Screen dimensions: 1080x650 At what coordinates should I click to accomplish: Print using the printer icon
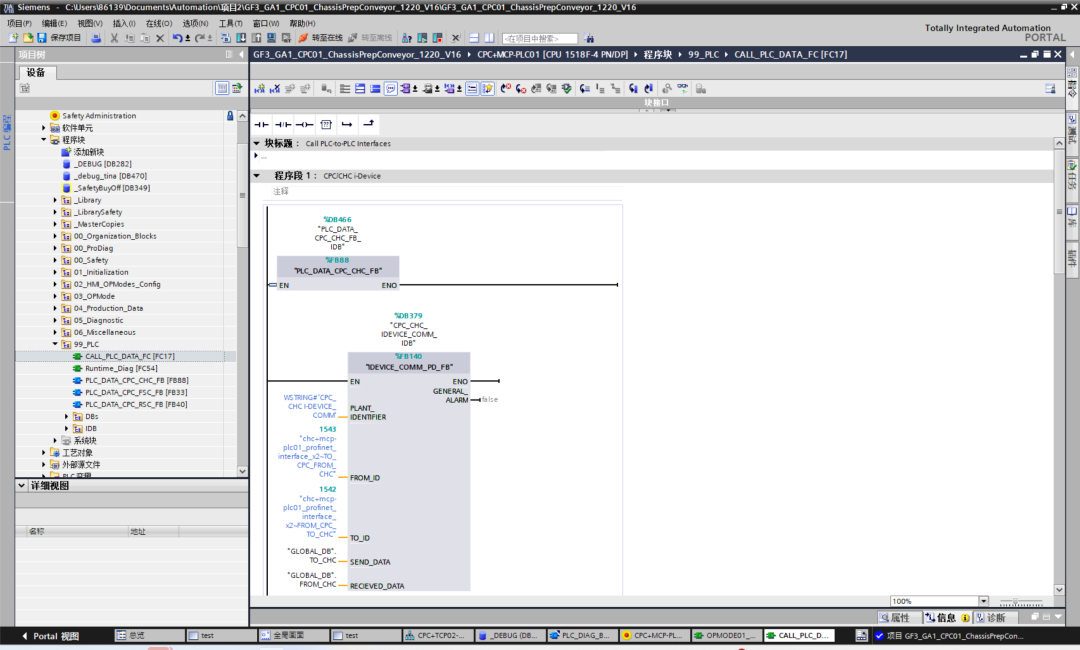[96, 38]
